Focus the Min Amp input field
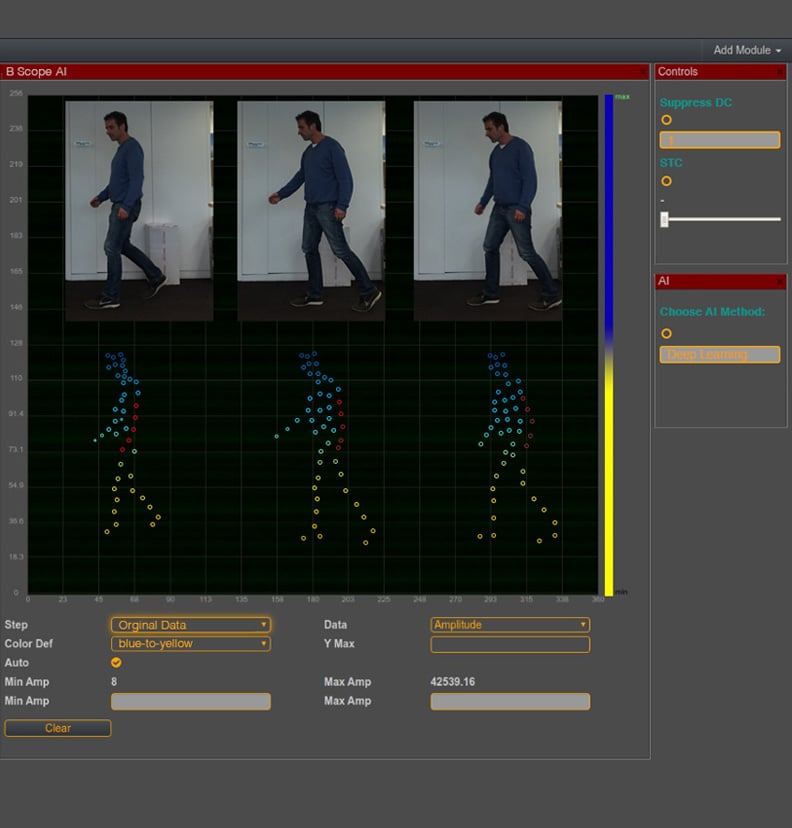Image resolution: width=792 pixels, height=828 pixels. (x=190, y=701)
